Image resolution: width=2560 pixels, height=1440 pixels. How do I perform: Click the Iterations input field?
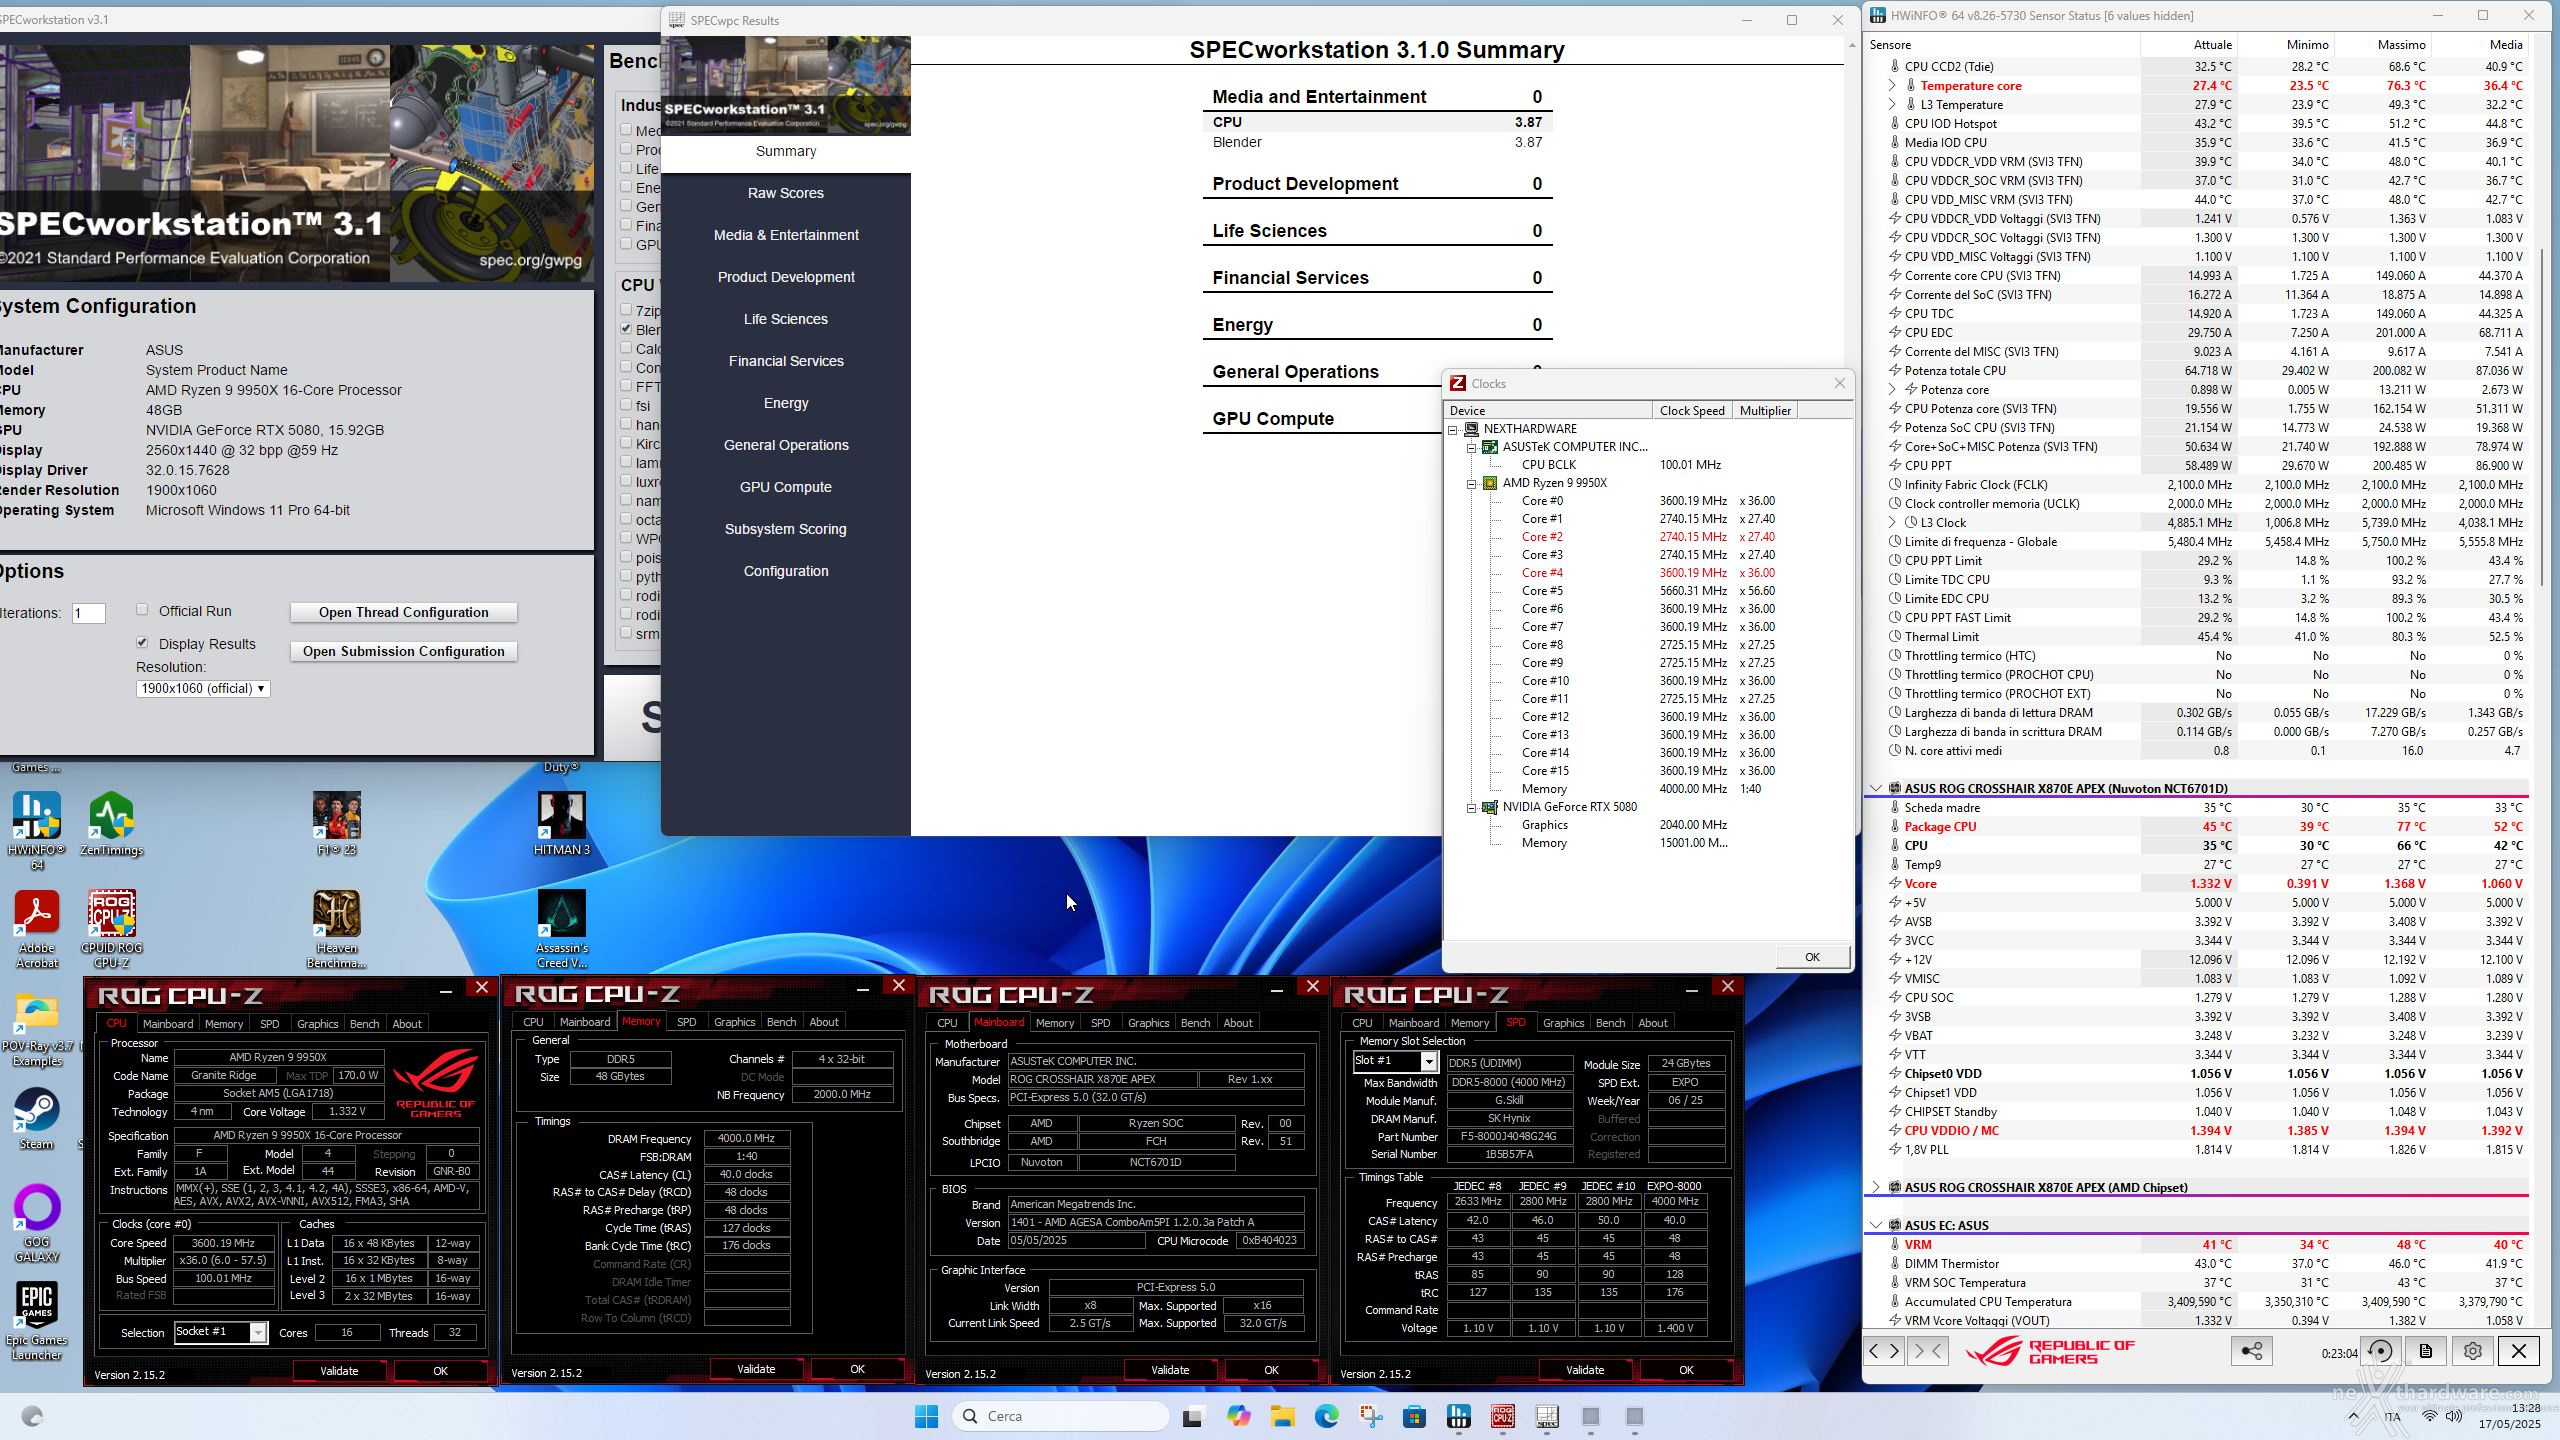coord(88,613)
